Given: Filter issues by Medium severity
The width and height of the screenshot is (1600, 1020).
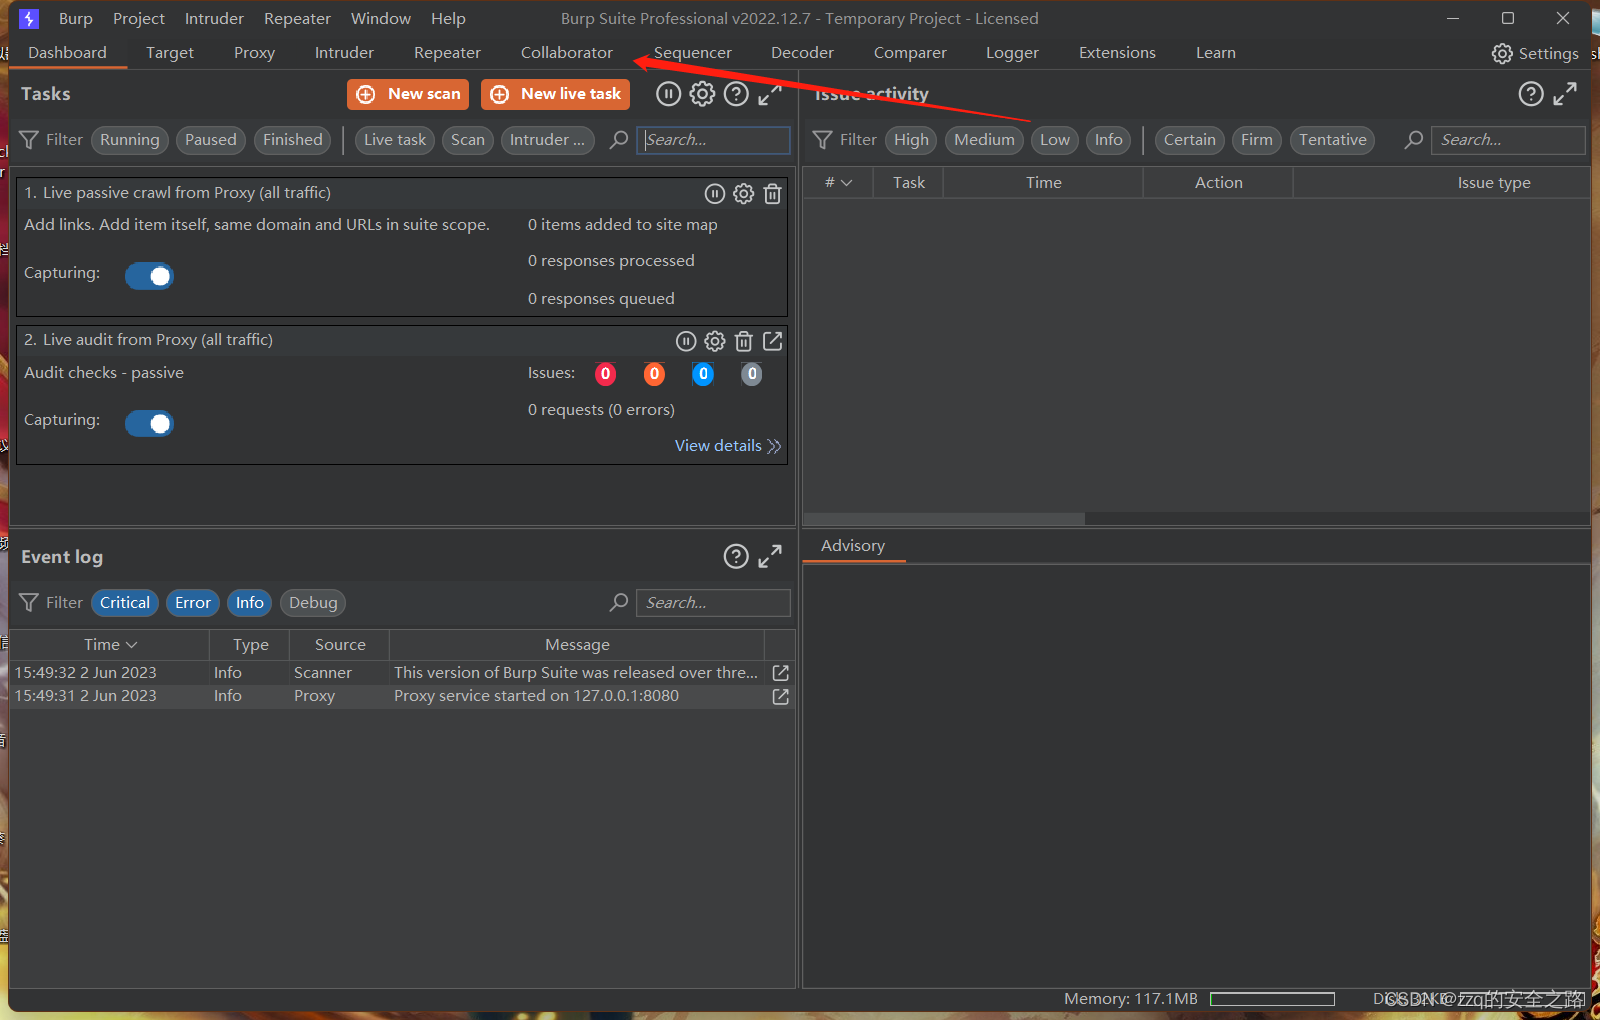Looking at the screenshot, I should click(x=984, y=140).
